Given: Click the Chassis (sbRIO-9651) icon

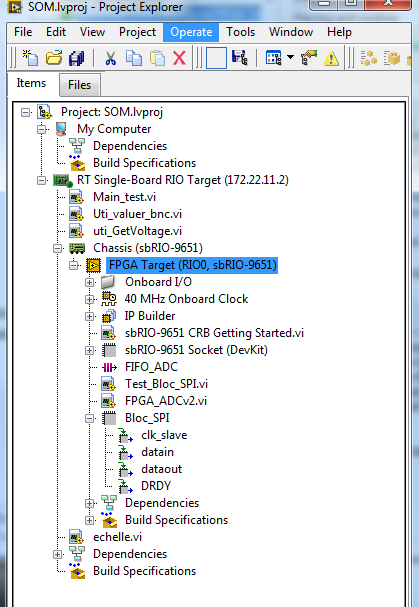Looking at the screenshot, I should [77, 248].
